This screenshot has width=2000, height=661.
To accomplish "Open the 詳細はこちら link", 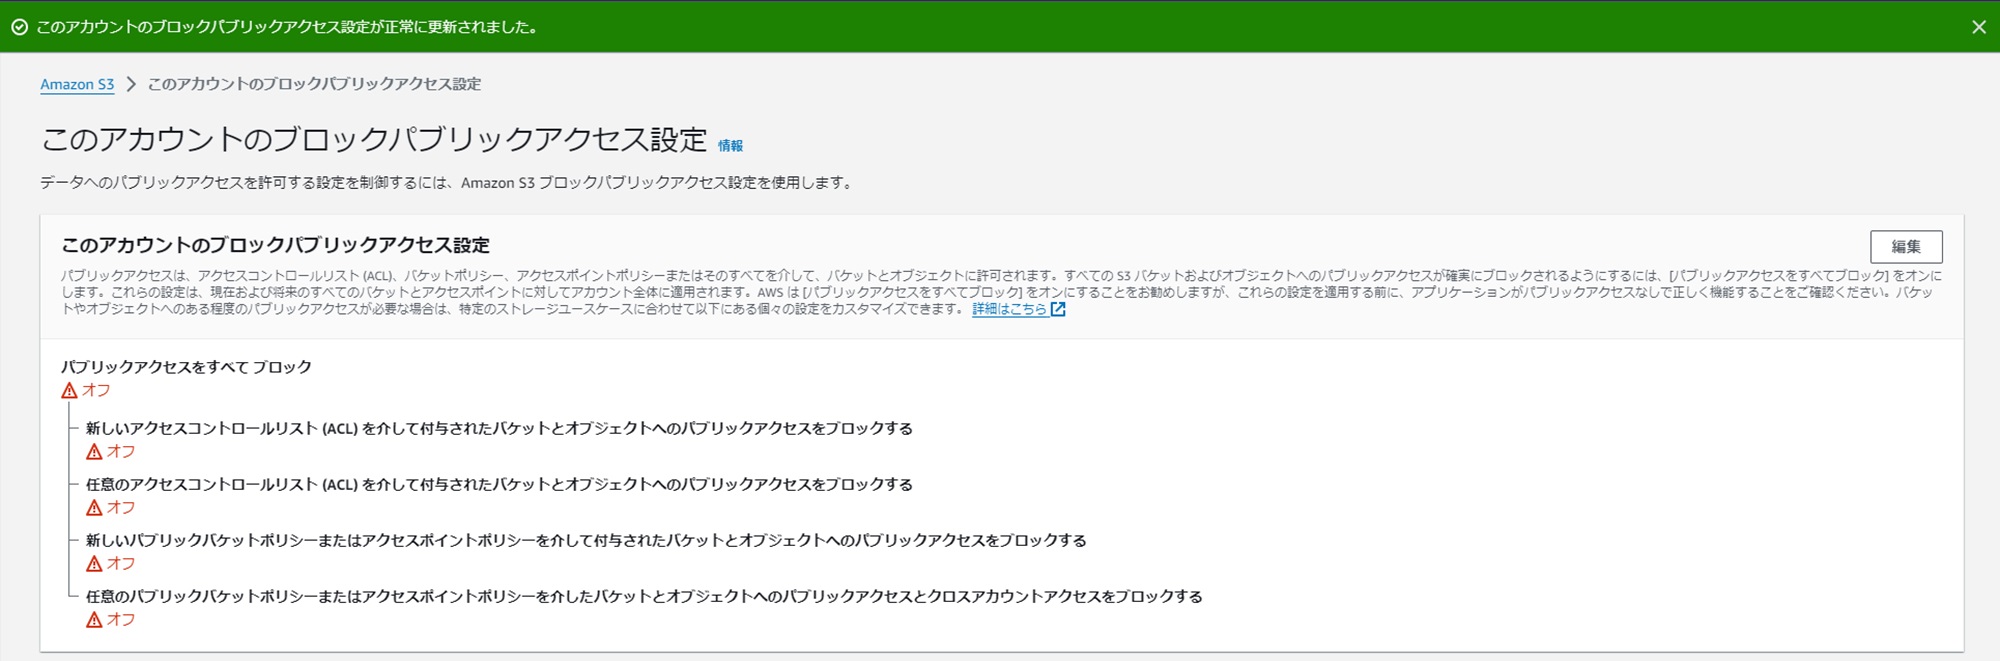I will pos(1009,309).
